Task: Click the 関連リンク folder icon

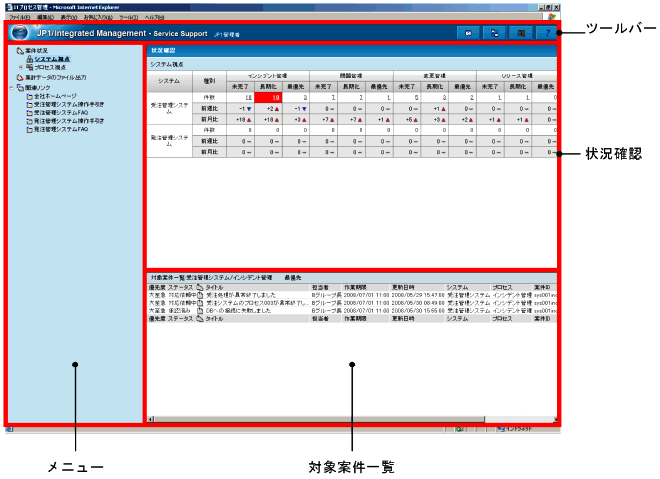Action: [x=20, y=88]
